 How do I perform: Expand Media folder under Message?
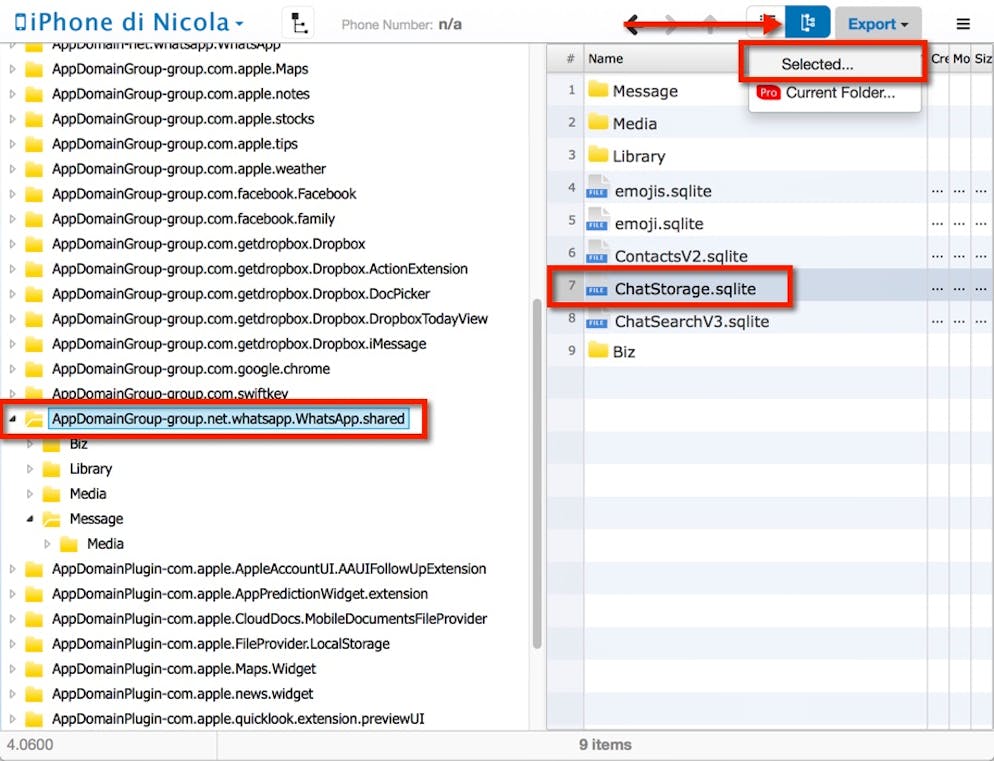[48, 543]
